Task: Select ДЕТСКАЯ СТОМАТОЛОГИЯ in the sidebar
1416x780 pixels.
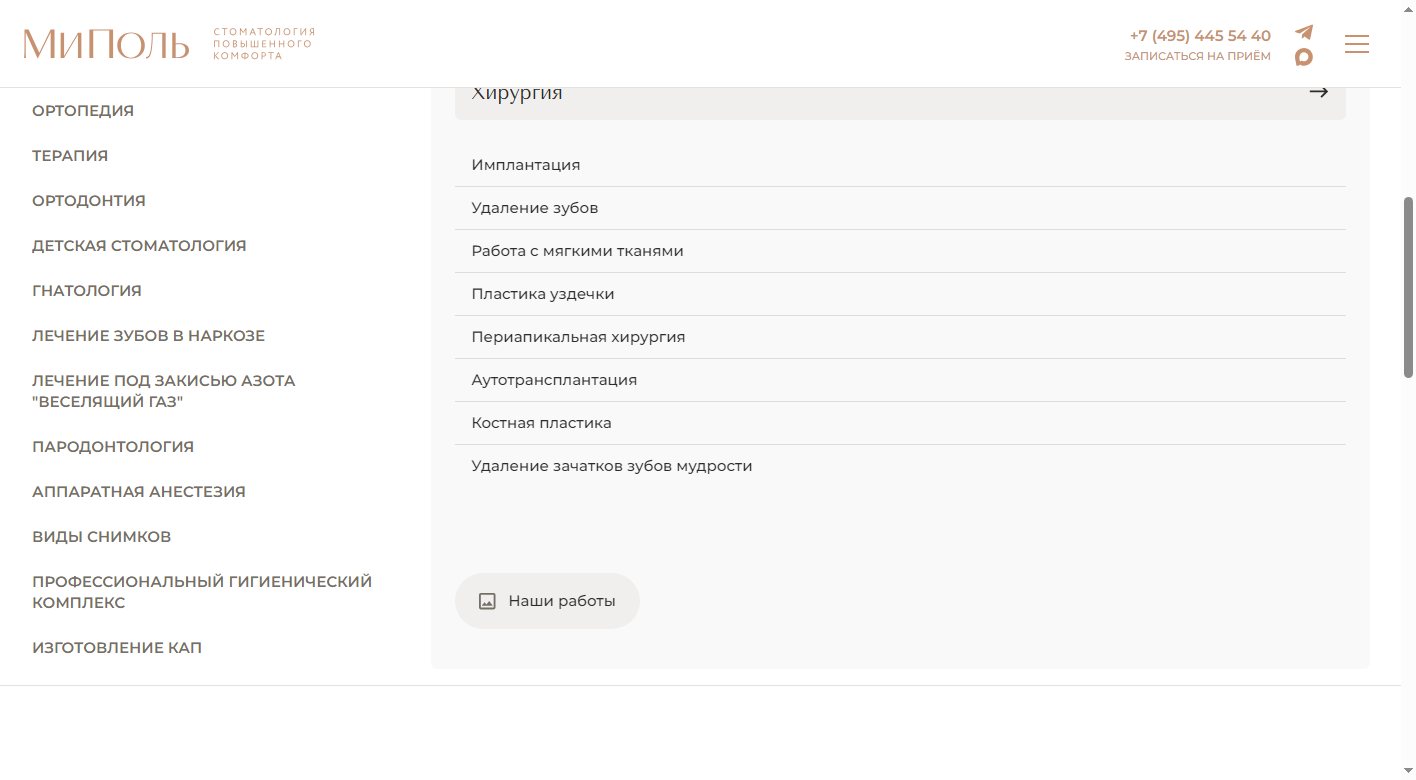Action: (139, 246)
